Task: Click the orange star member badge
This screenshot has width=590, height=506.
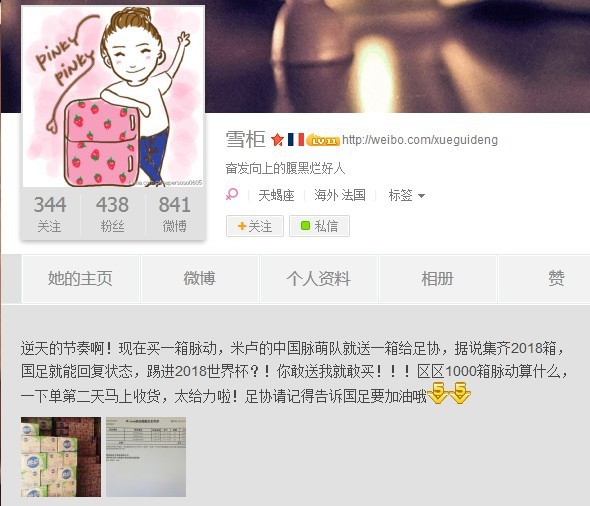Action: coord(277,140)
